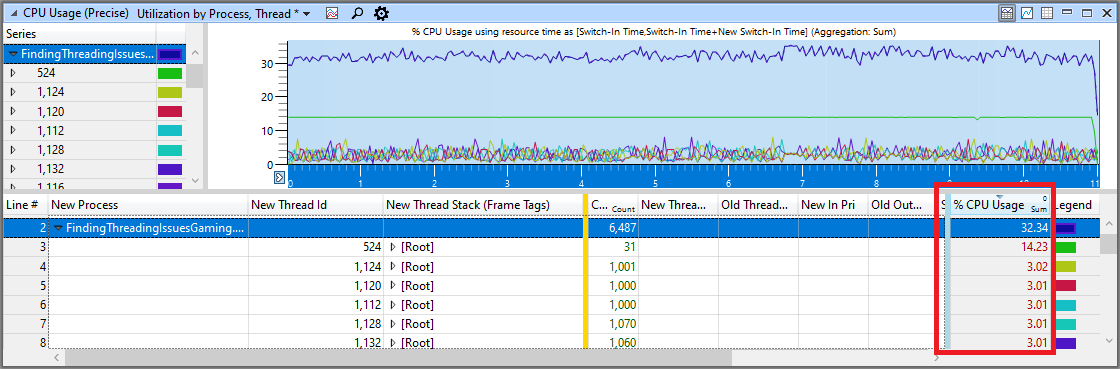Click the purple swatch beside series 1,132
1120x369 pixels.
click(170, 169)
